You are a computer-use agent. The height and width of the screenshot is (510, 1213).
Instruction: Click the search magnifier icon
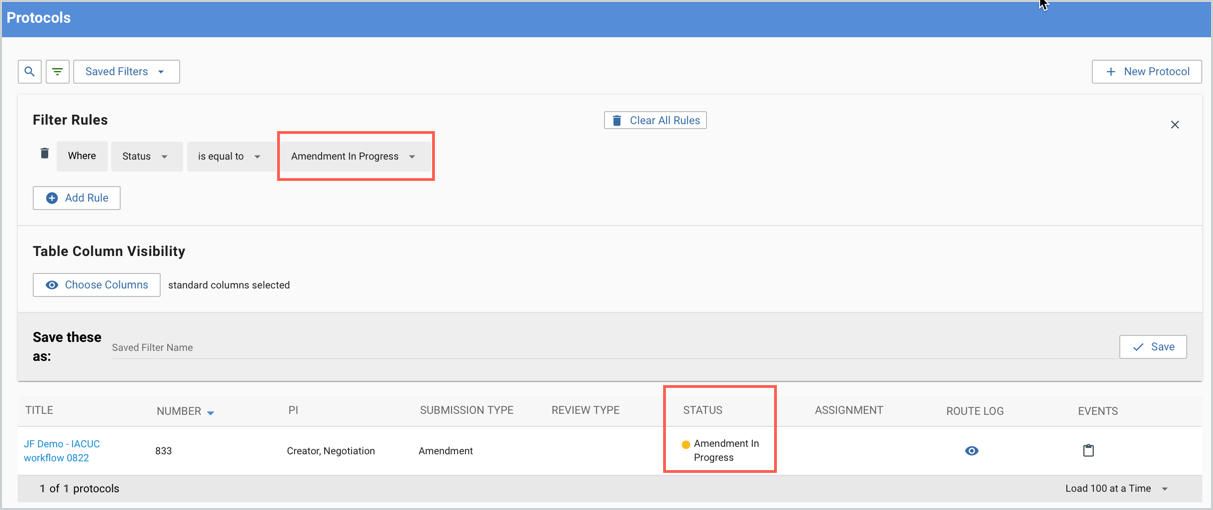(30, 72)
